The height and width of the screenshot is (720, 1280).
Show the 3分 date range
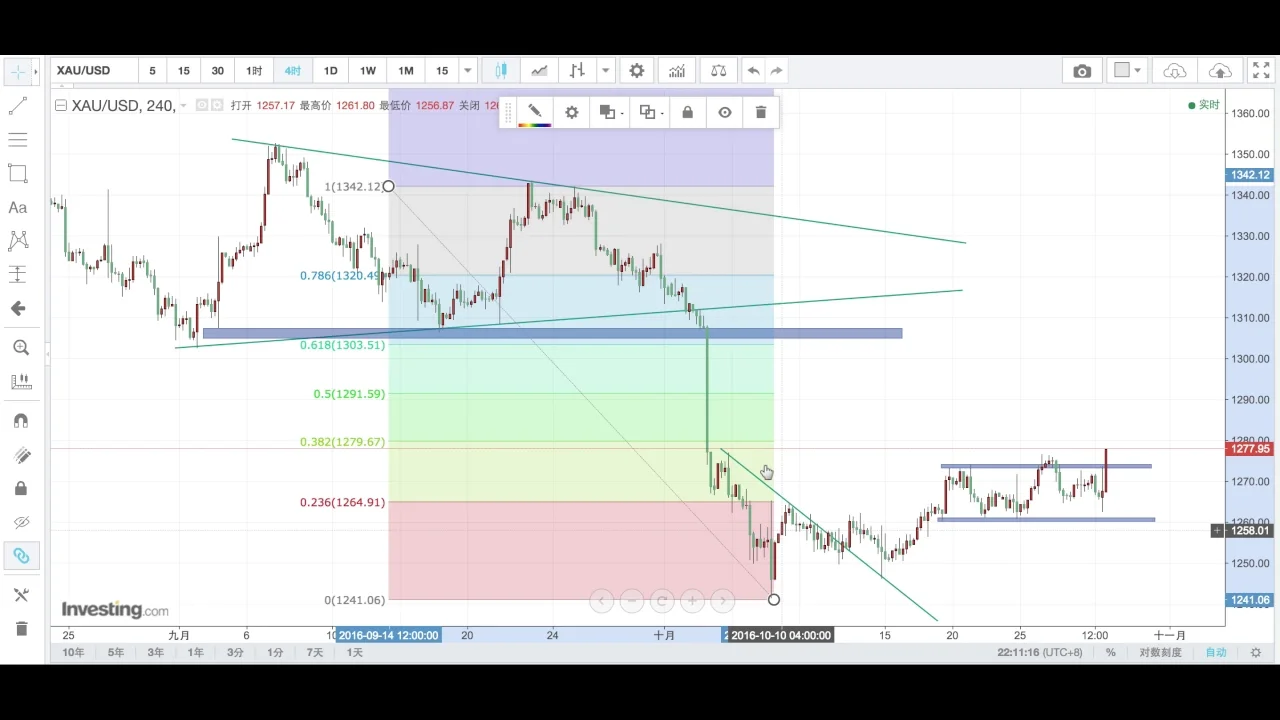[235, 653]
